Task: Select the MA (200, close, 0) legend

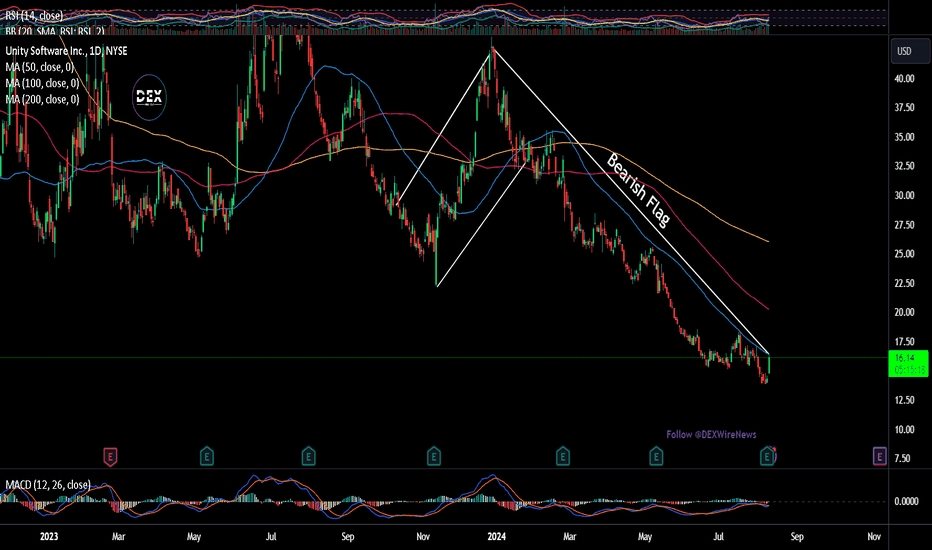Action: pyautogui.click(x=42, y=99)
